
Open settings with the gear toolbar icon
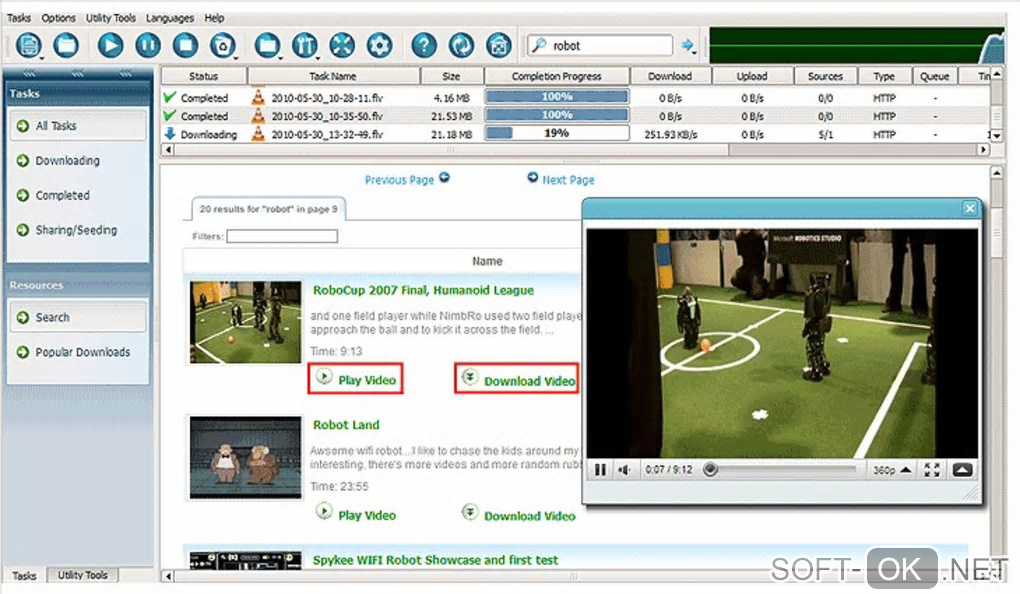tap(379, 45)
